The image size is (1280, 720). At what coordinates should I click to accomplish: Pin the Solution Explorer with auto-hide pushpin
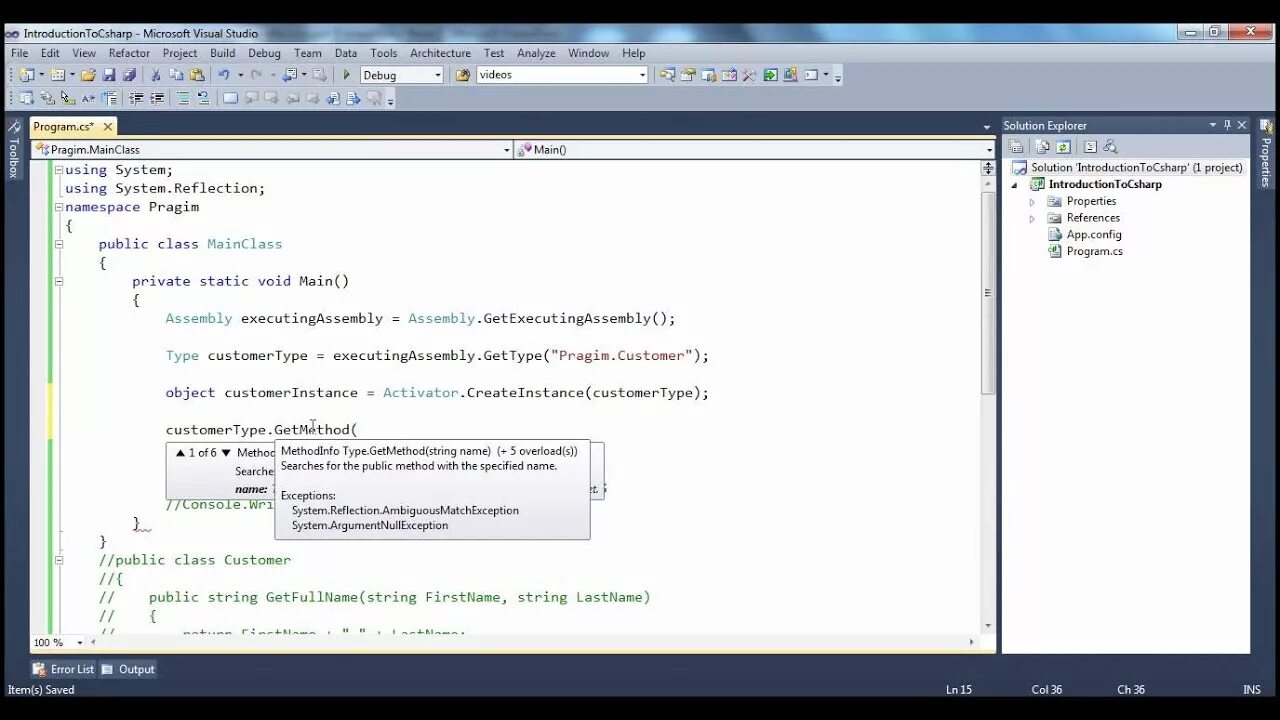coord(1227,125)
